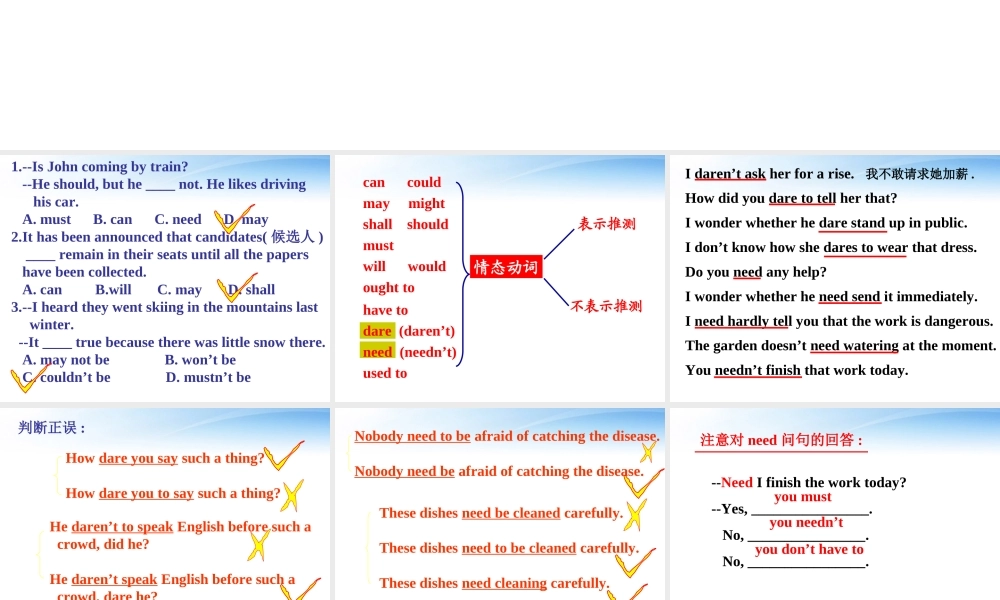Click 'would' in the modal verb list
This screenshot has width=1000, height=600.
tap(427, 267)
